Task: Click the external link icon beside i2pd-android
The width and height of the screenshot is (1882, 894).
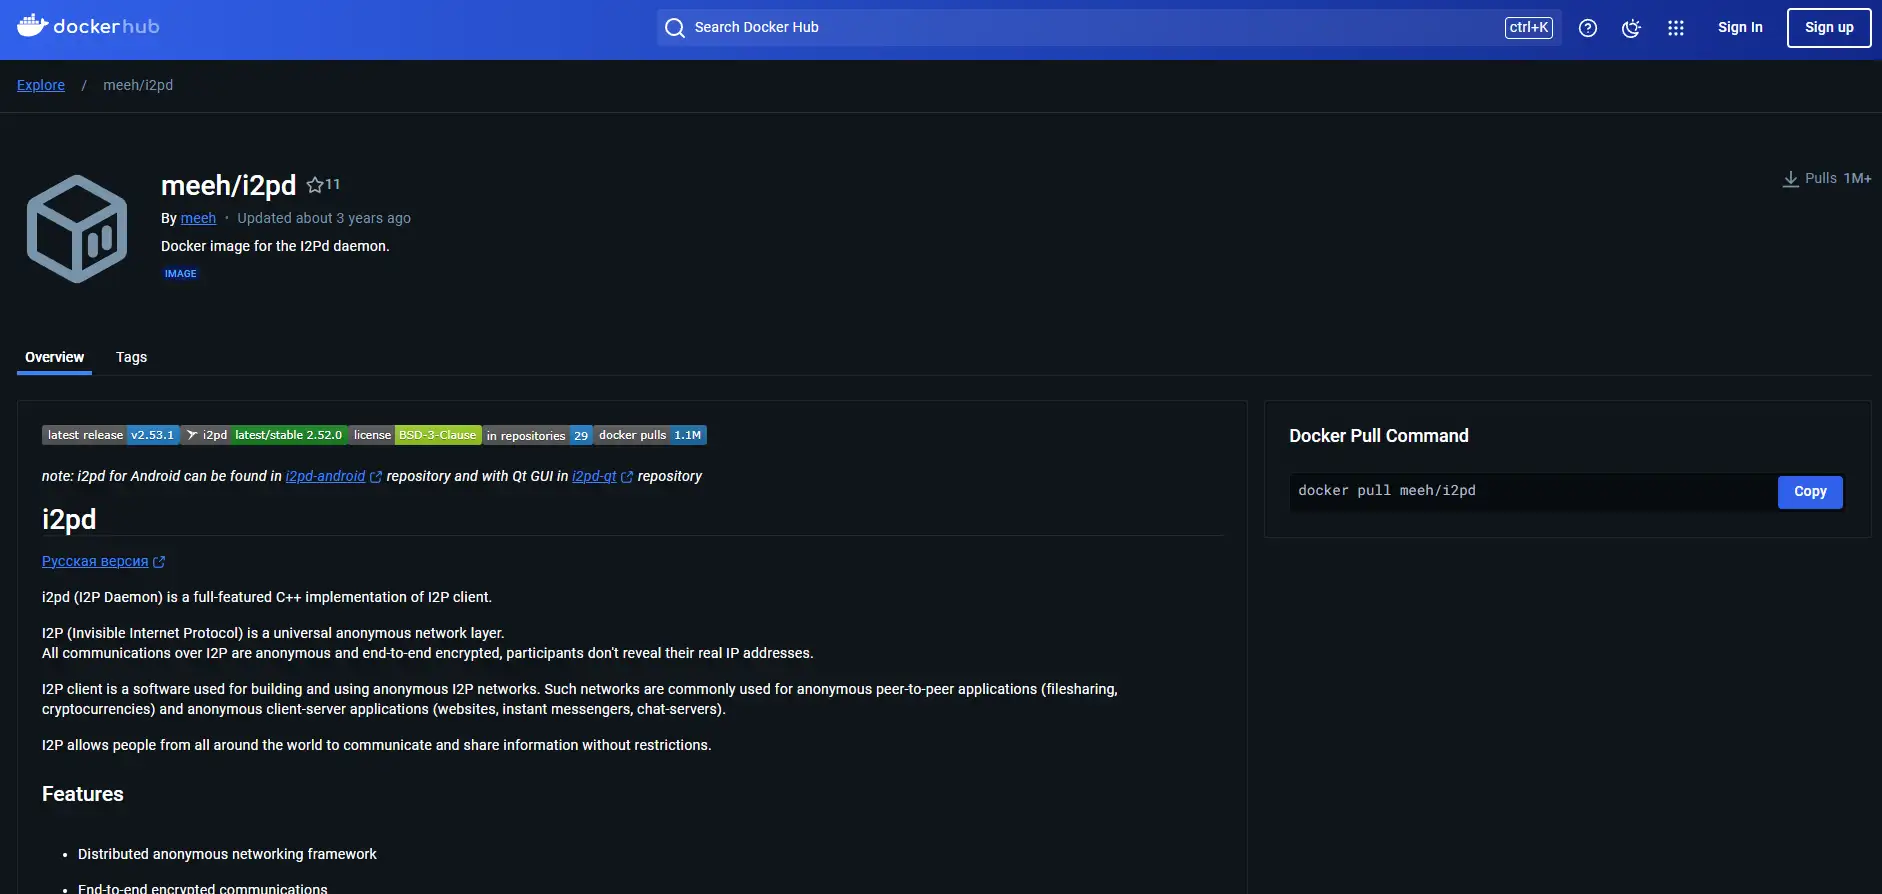Action: 376,477
